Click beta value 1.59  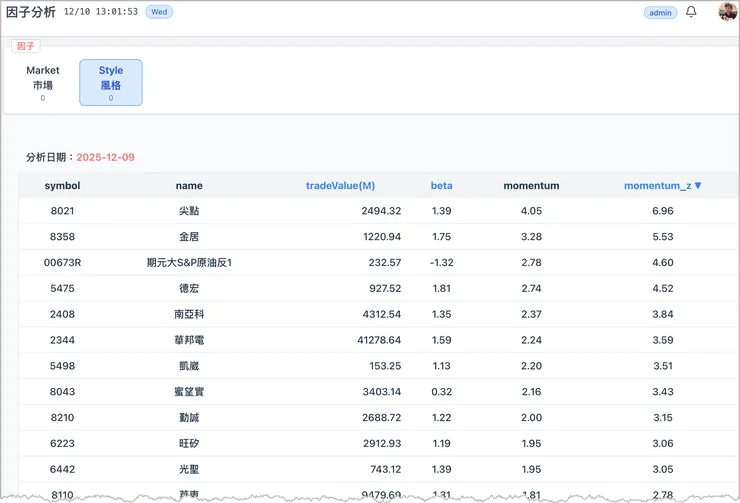point(441,340)
